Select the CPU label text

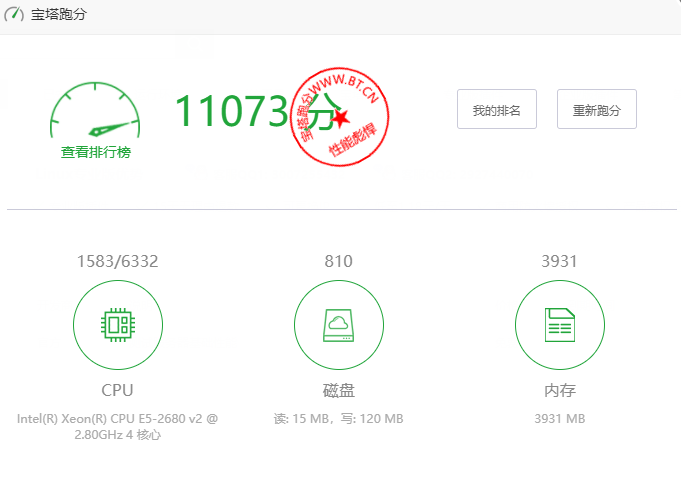click(117, 390)
